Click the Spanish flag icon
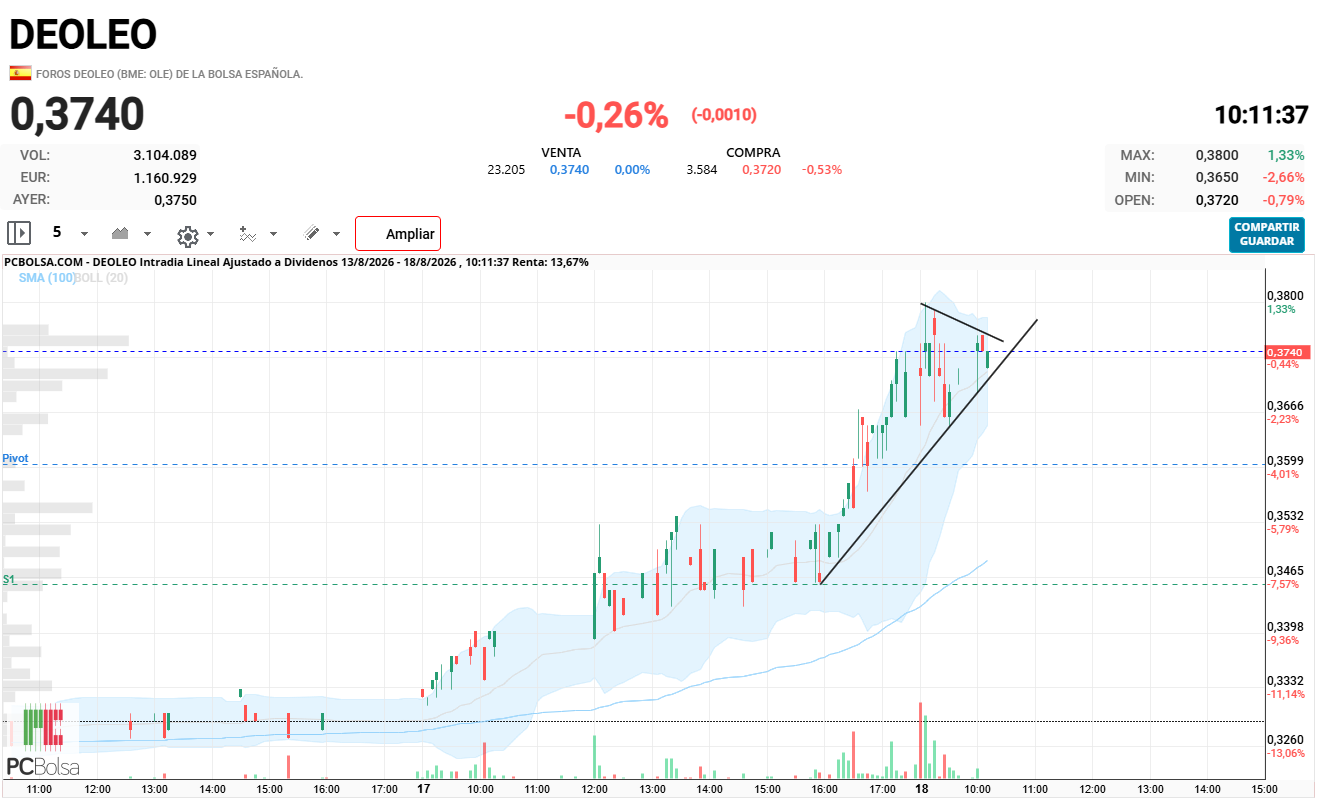 pyautogui.click(x=20, y=73)
